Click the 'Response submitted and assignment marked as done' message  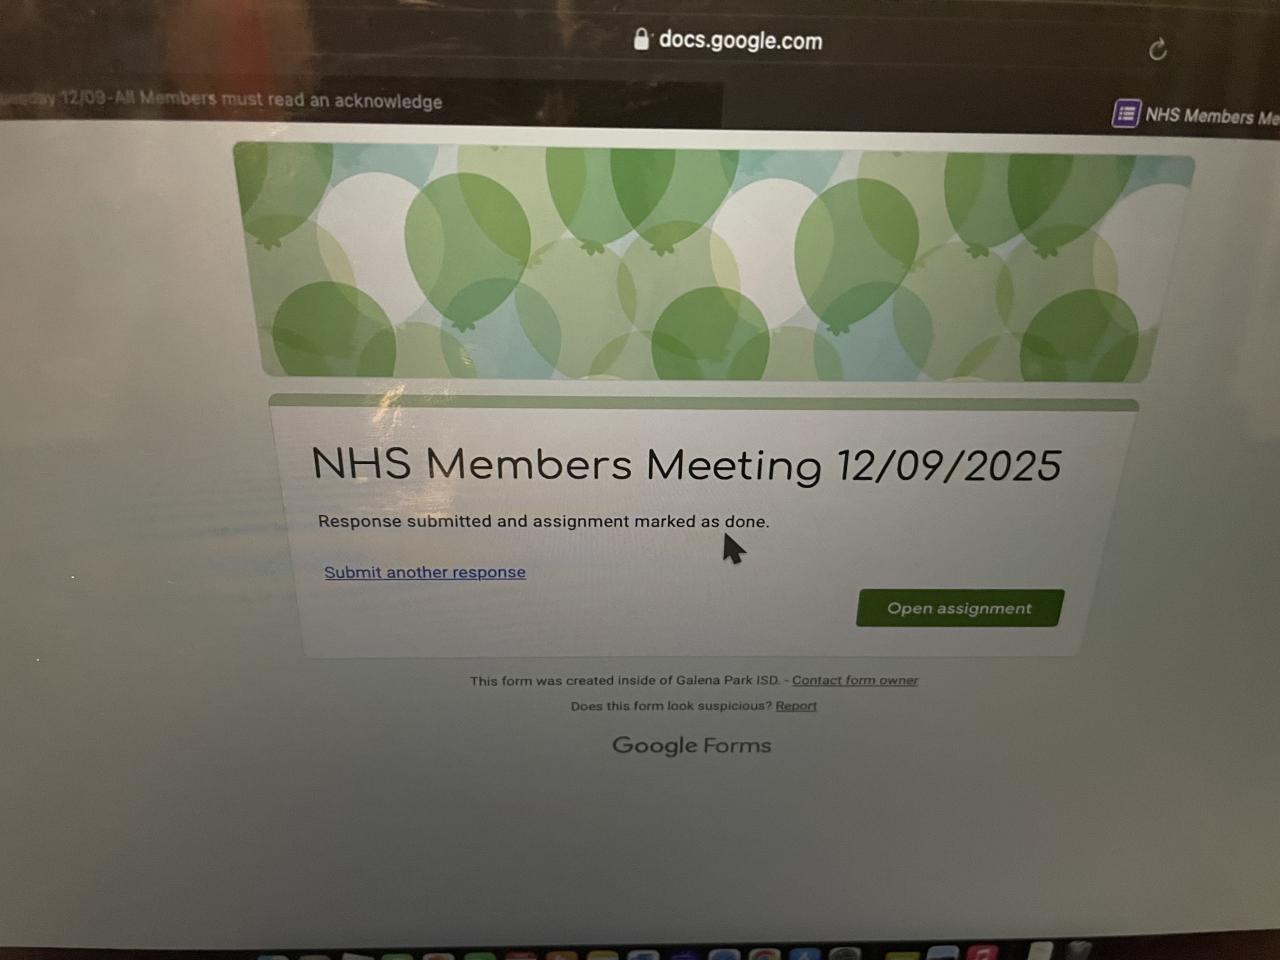point(544,521)
